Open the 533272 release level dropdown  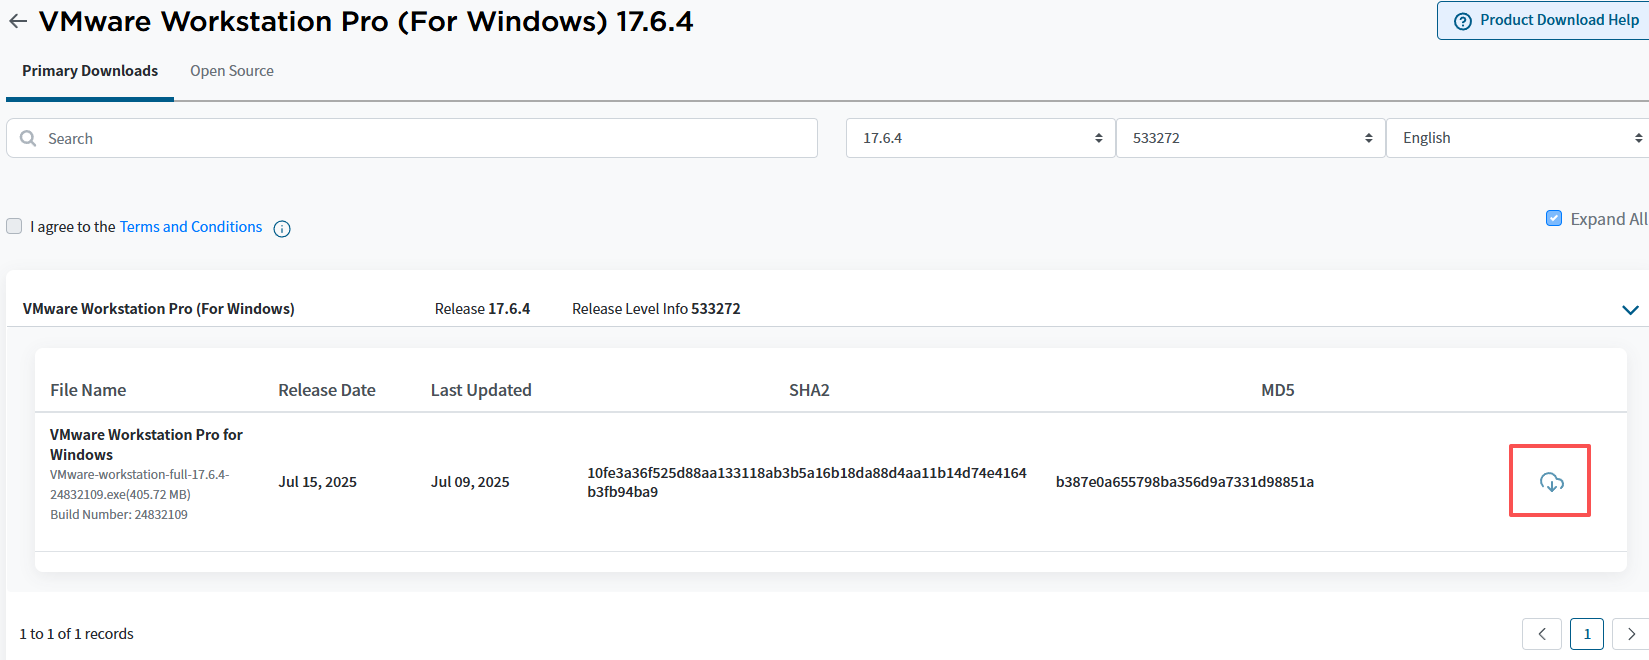point(1250,138)
